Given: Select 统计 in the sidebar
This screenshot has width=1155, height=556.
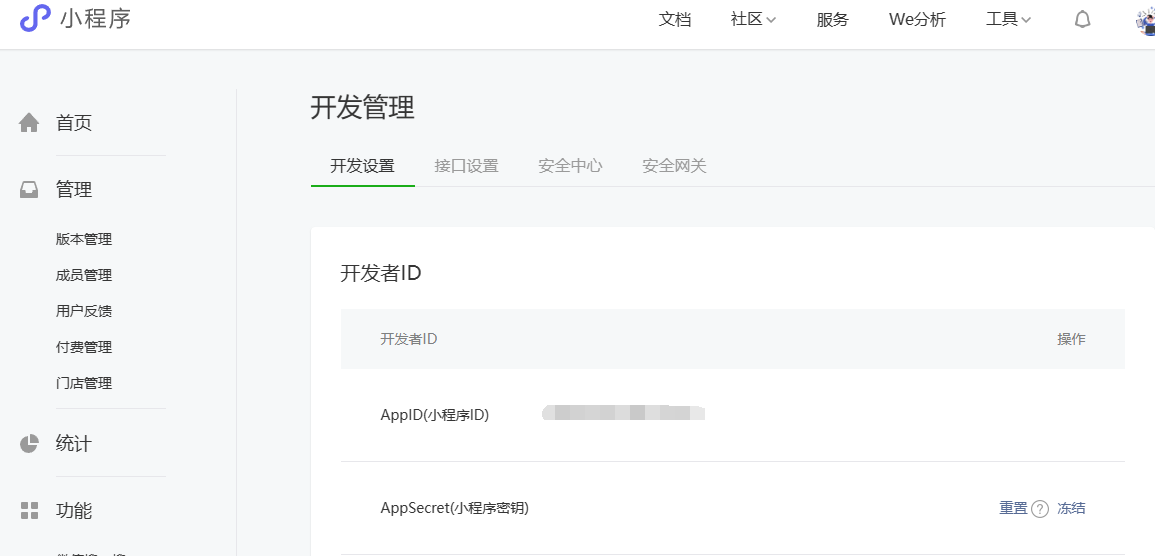Looking at the screenshot, I should pos(74,444).
